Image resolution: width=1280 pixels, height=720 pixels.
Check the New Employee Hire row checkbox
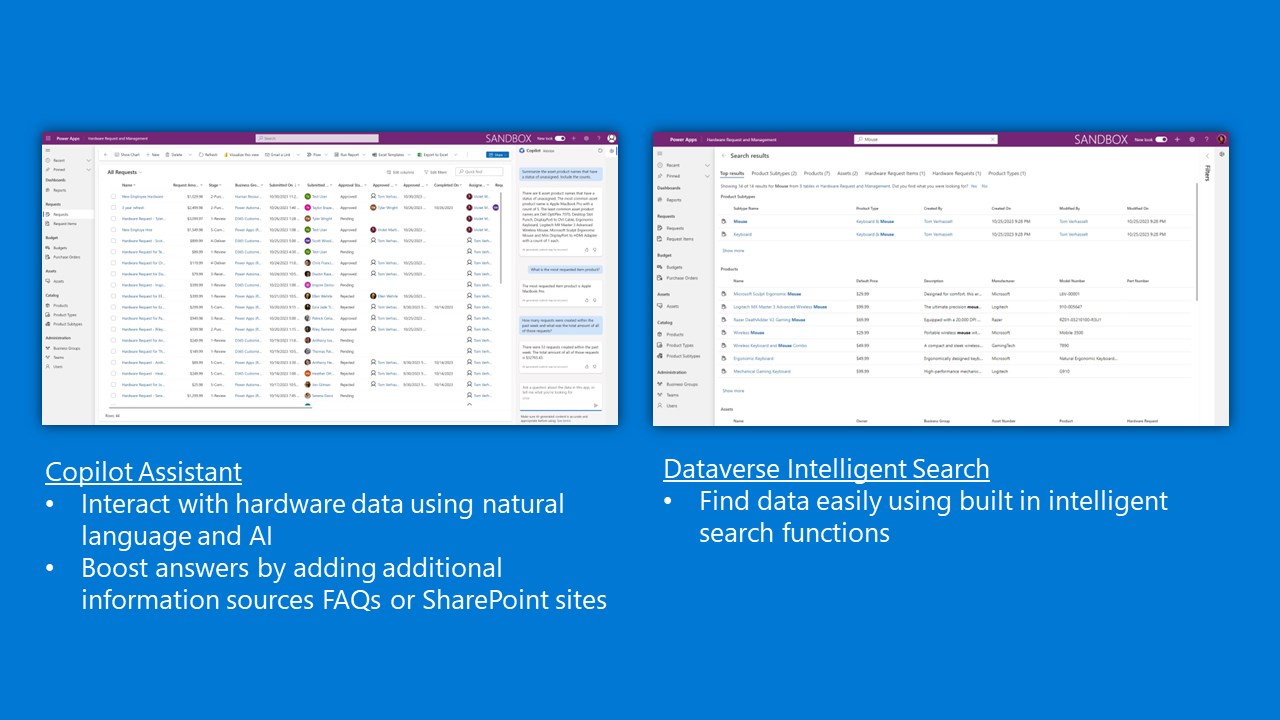[x=114, y=230]
